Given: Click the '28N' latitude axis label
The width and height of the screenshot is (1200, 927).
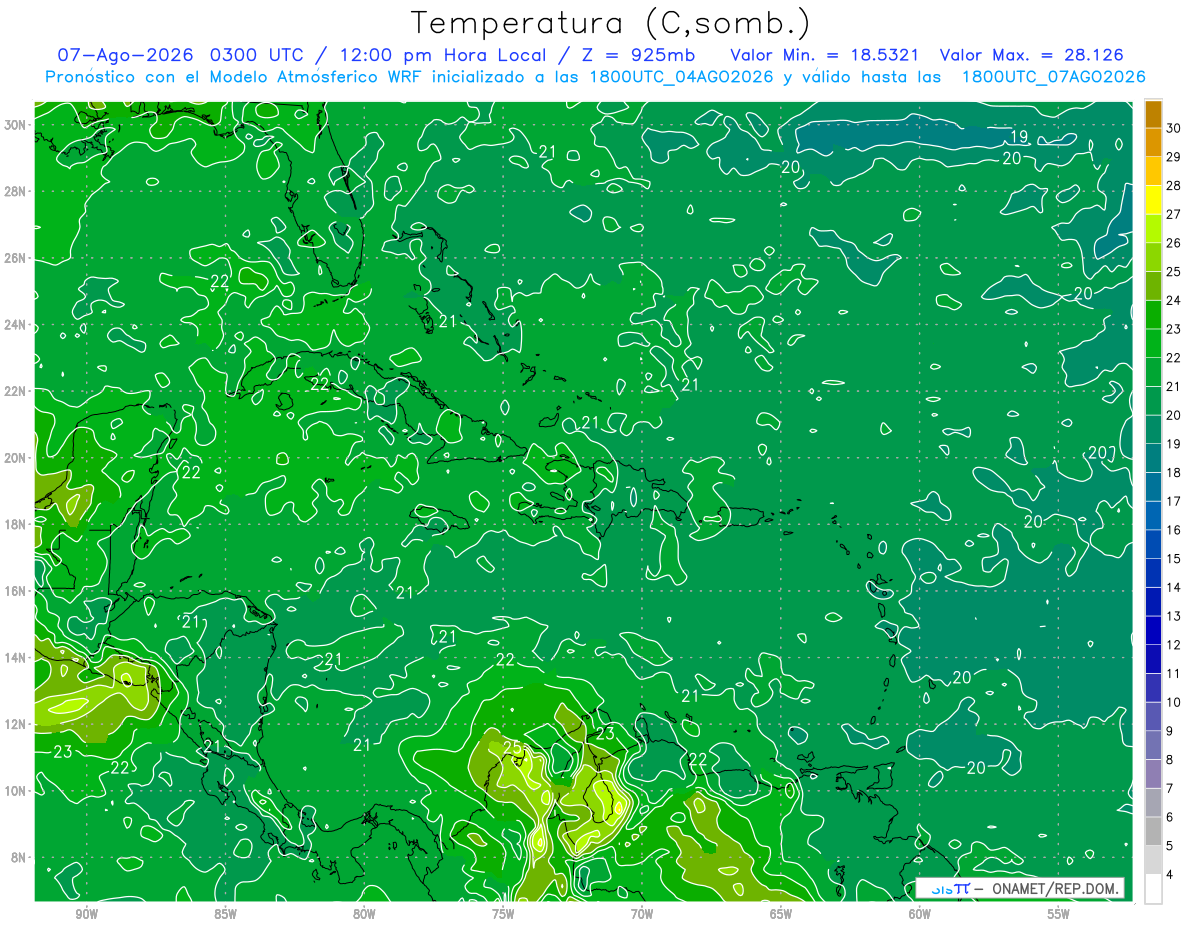Looking at the screenshot, I should pyautogui.click(x=15, y=191).
